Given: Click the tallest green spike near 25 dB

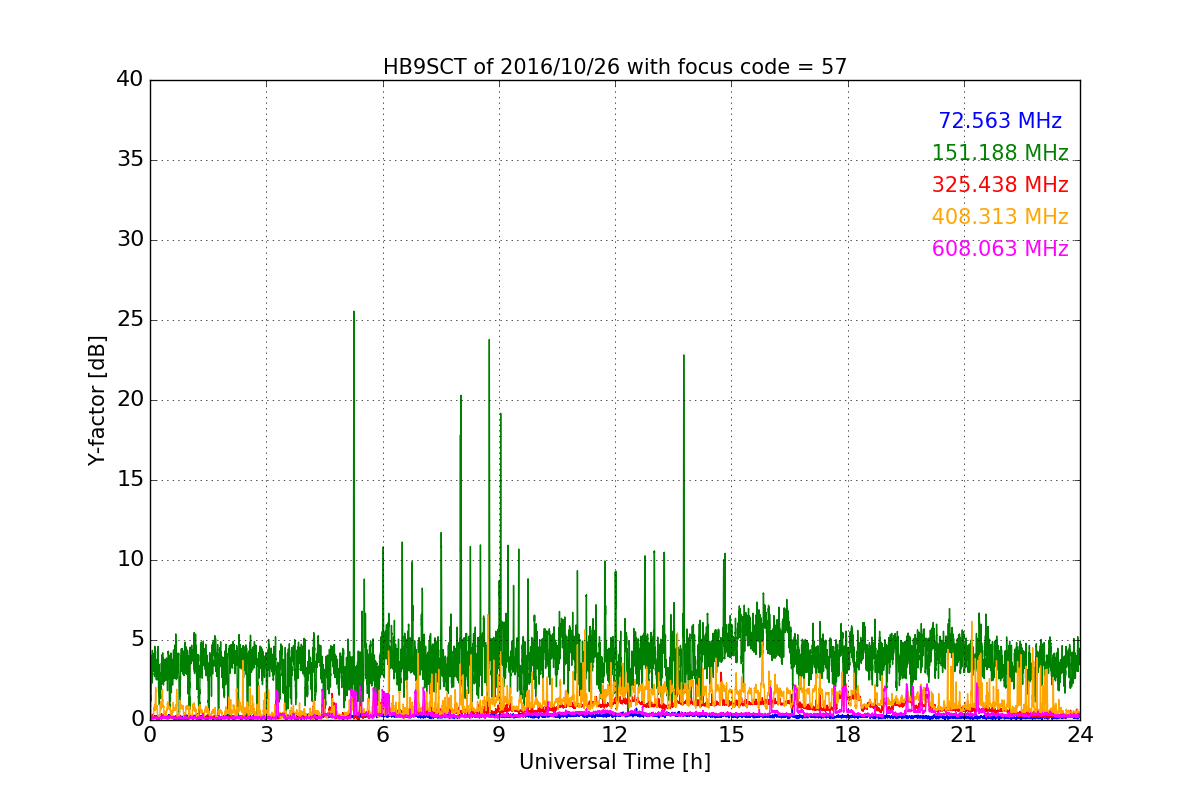Looking at the screenshot, I should pyautogui.click(x=353, y=312).
